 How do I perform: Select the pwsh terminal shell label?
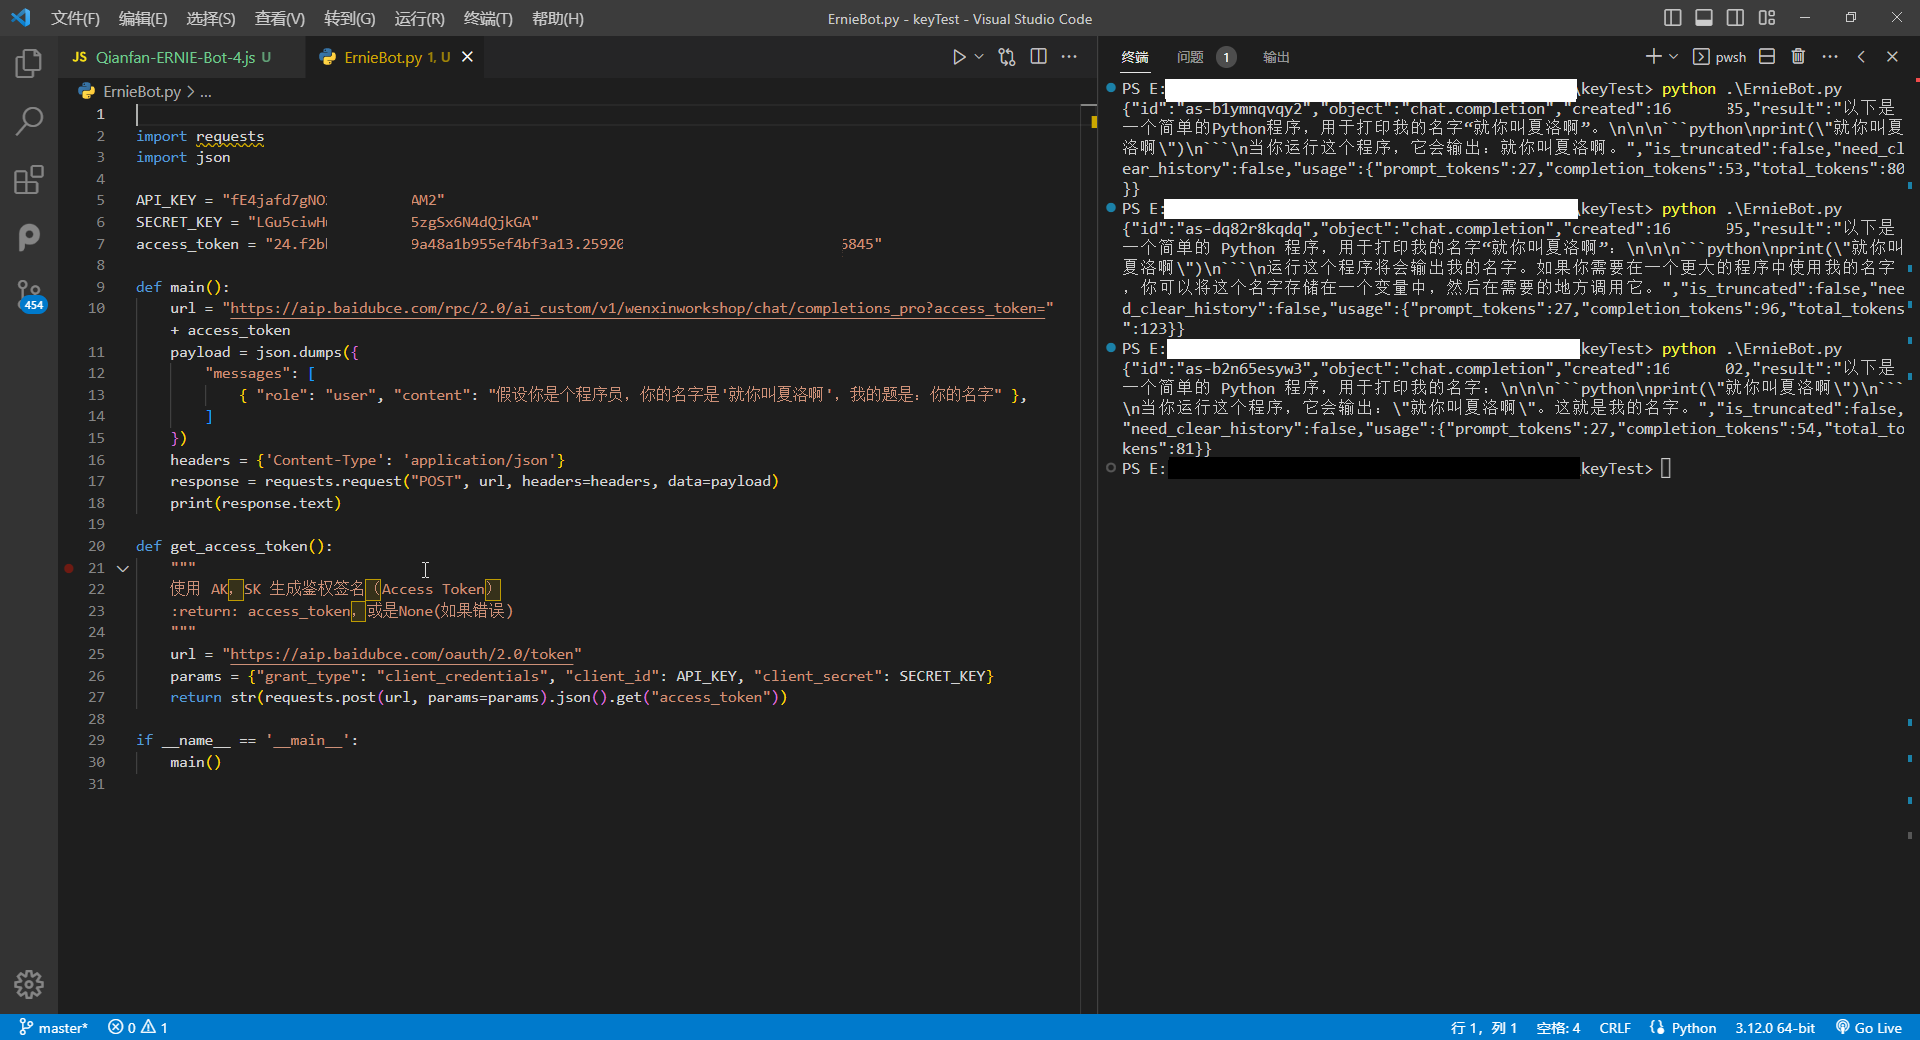point(1720,57)
